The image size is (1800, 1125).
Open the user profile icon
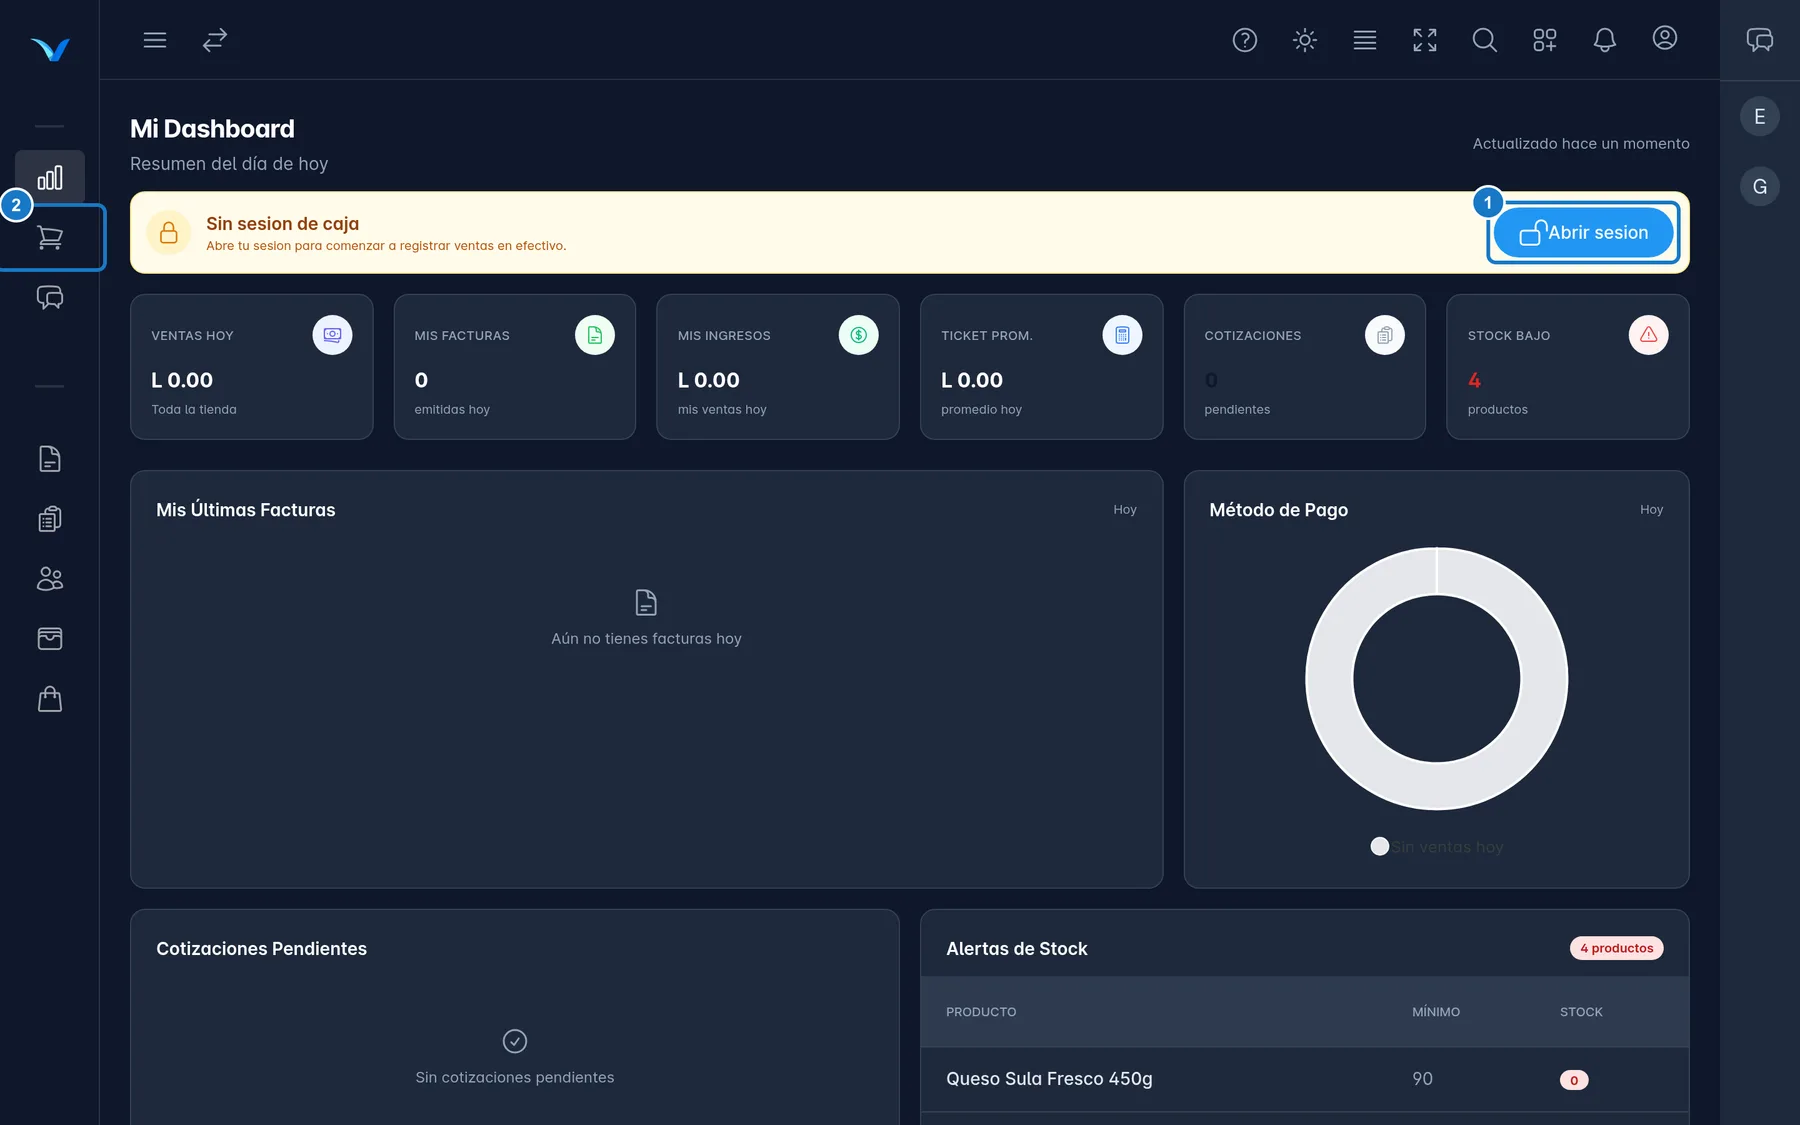[1665, 38]
